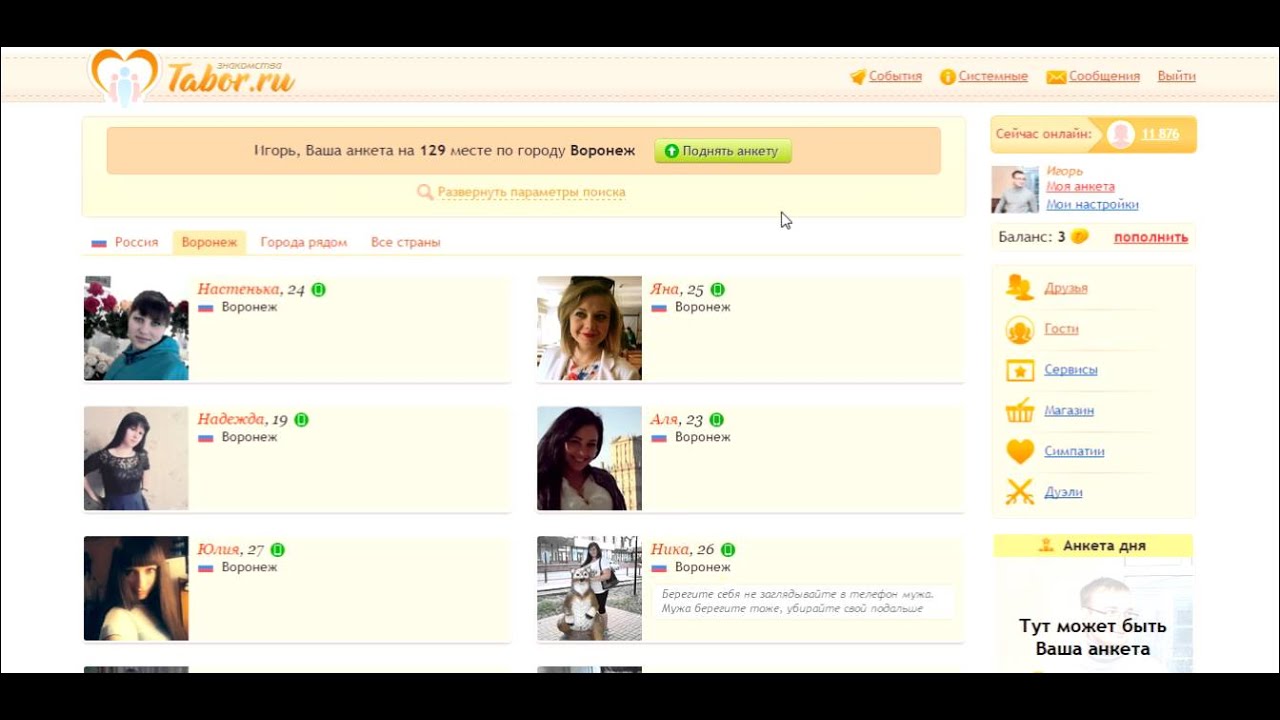Open the Друзья friends icon
1280x720 pixels.
[x=1020, y=288]
